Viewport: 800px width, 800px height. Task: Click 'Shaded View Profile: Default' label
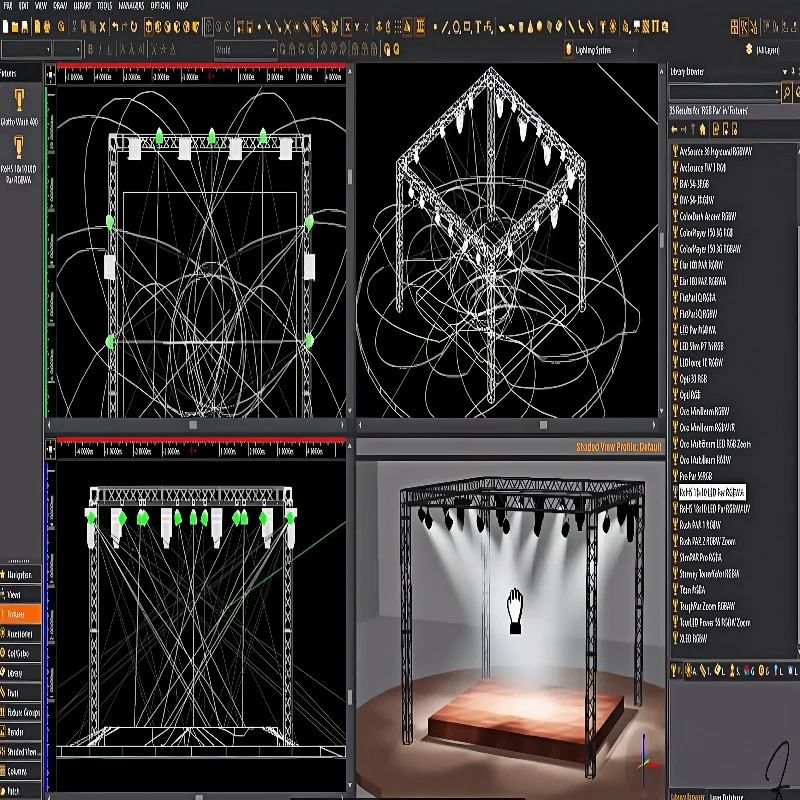[x=618, y=447]
